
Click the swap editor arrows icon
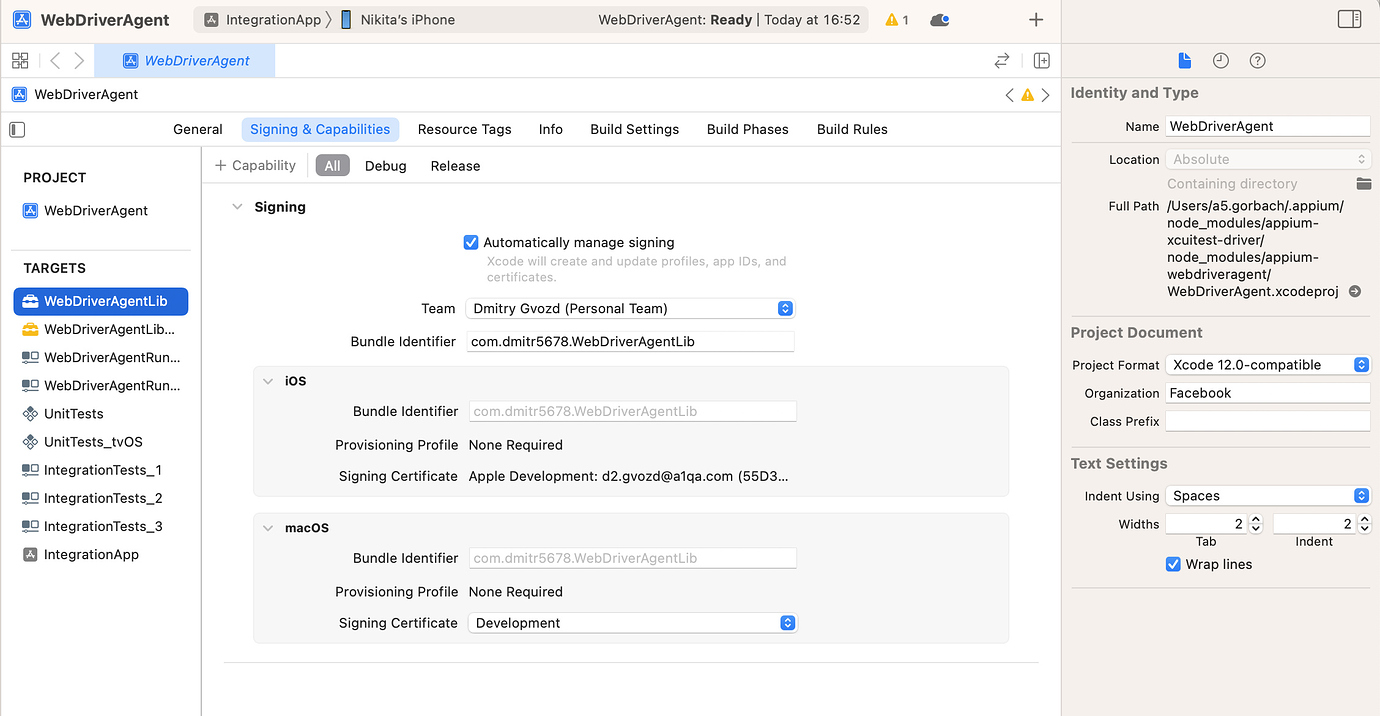pyautogui.click(x=1001, y=60)
